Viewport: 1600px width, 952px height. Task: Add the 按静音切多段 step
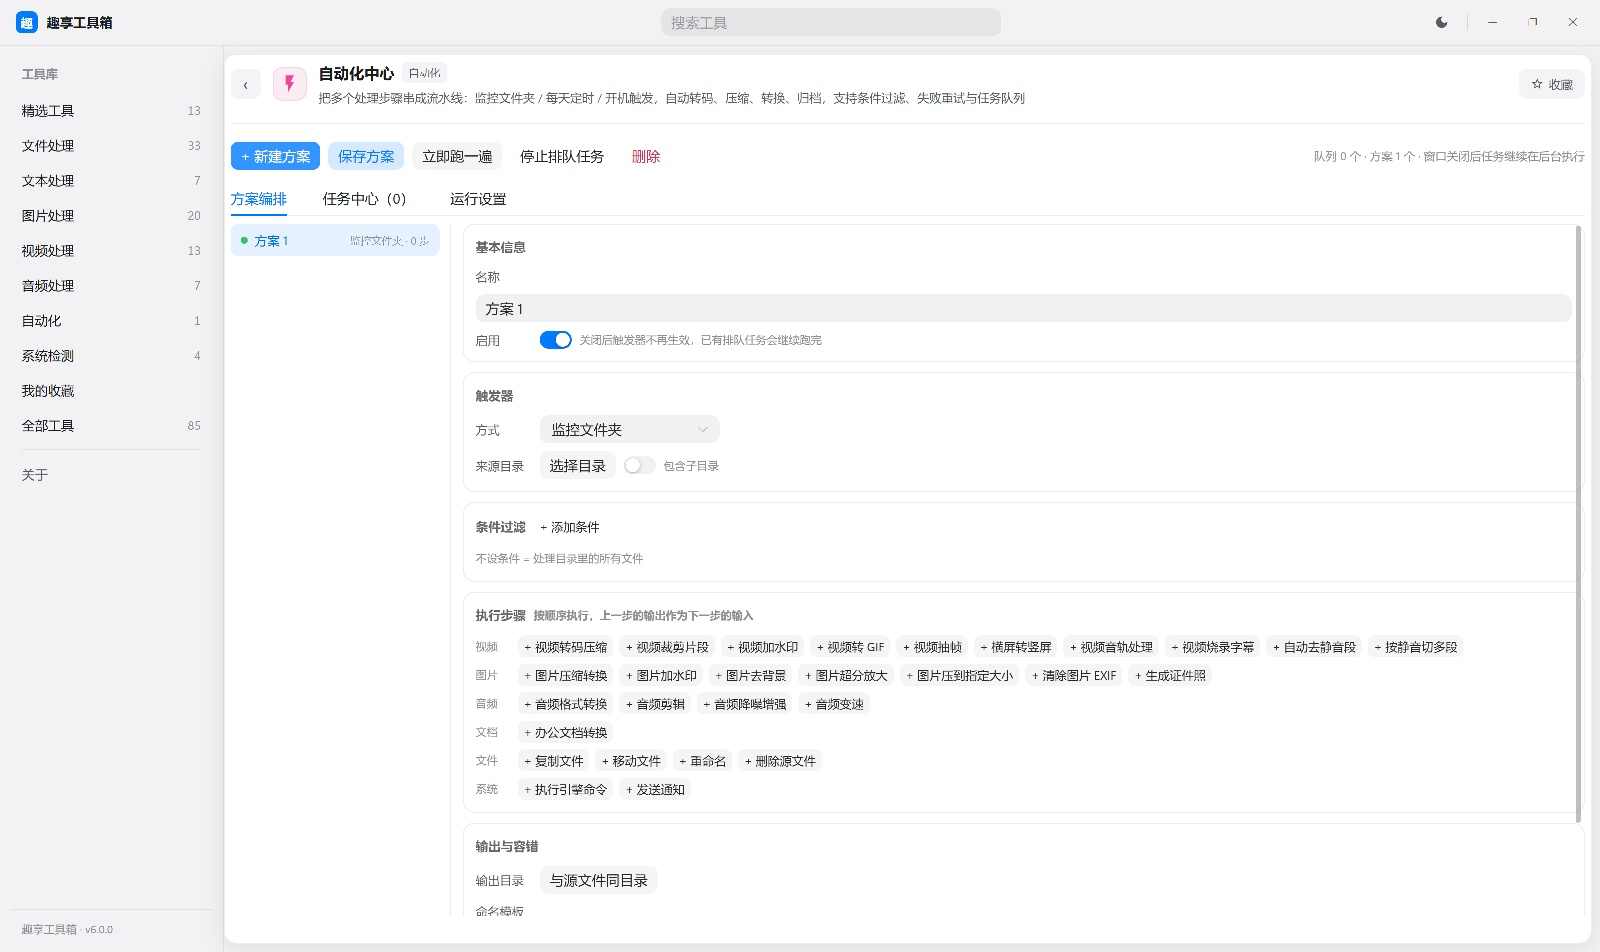tap(1415, 648)
